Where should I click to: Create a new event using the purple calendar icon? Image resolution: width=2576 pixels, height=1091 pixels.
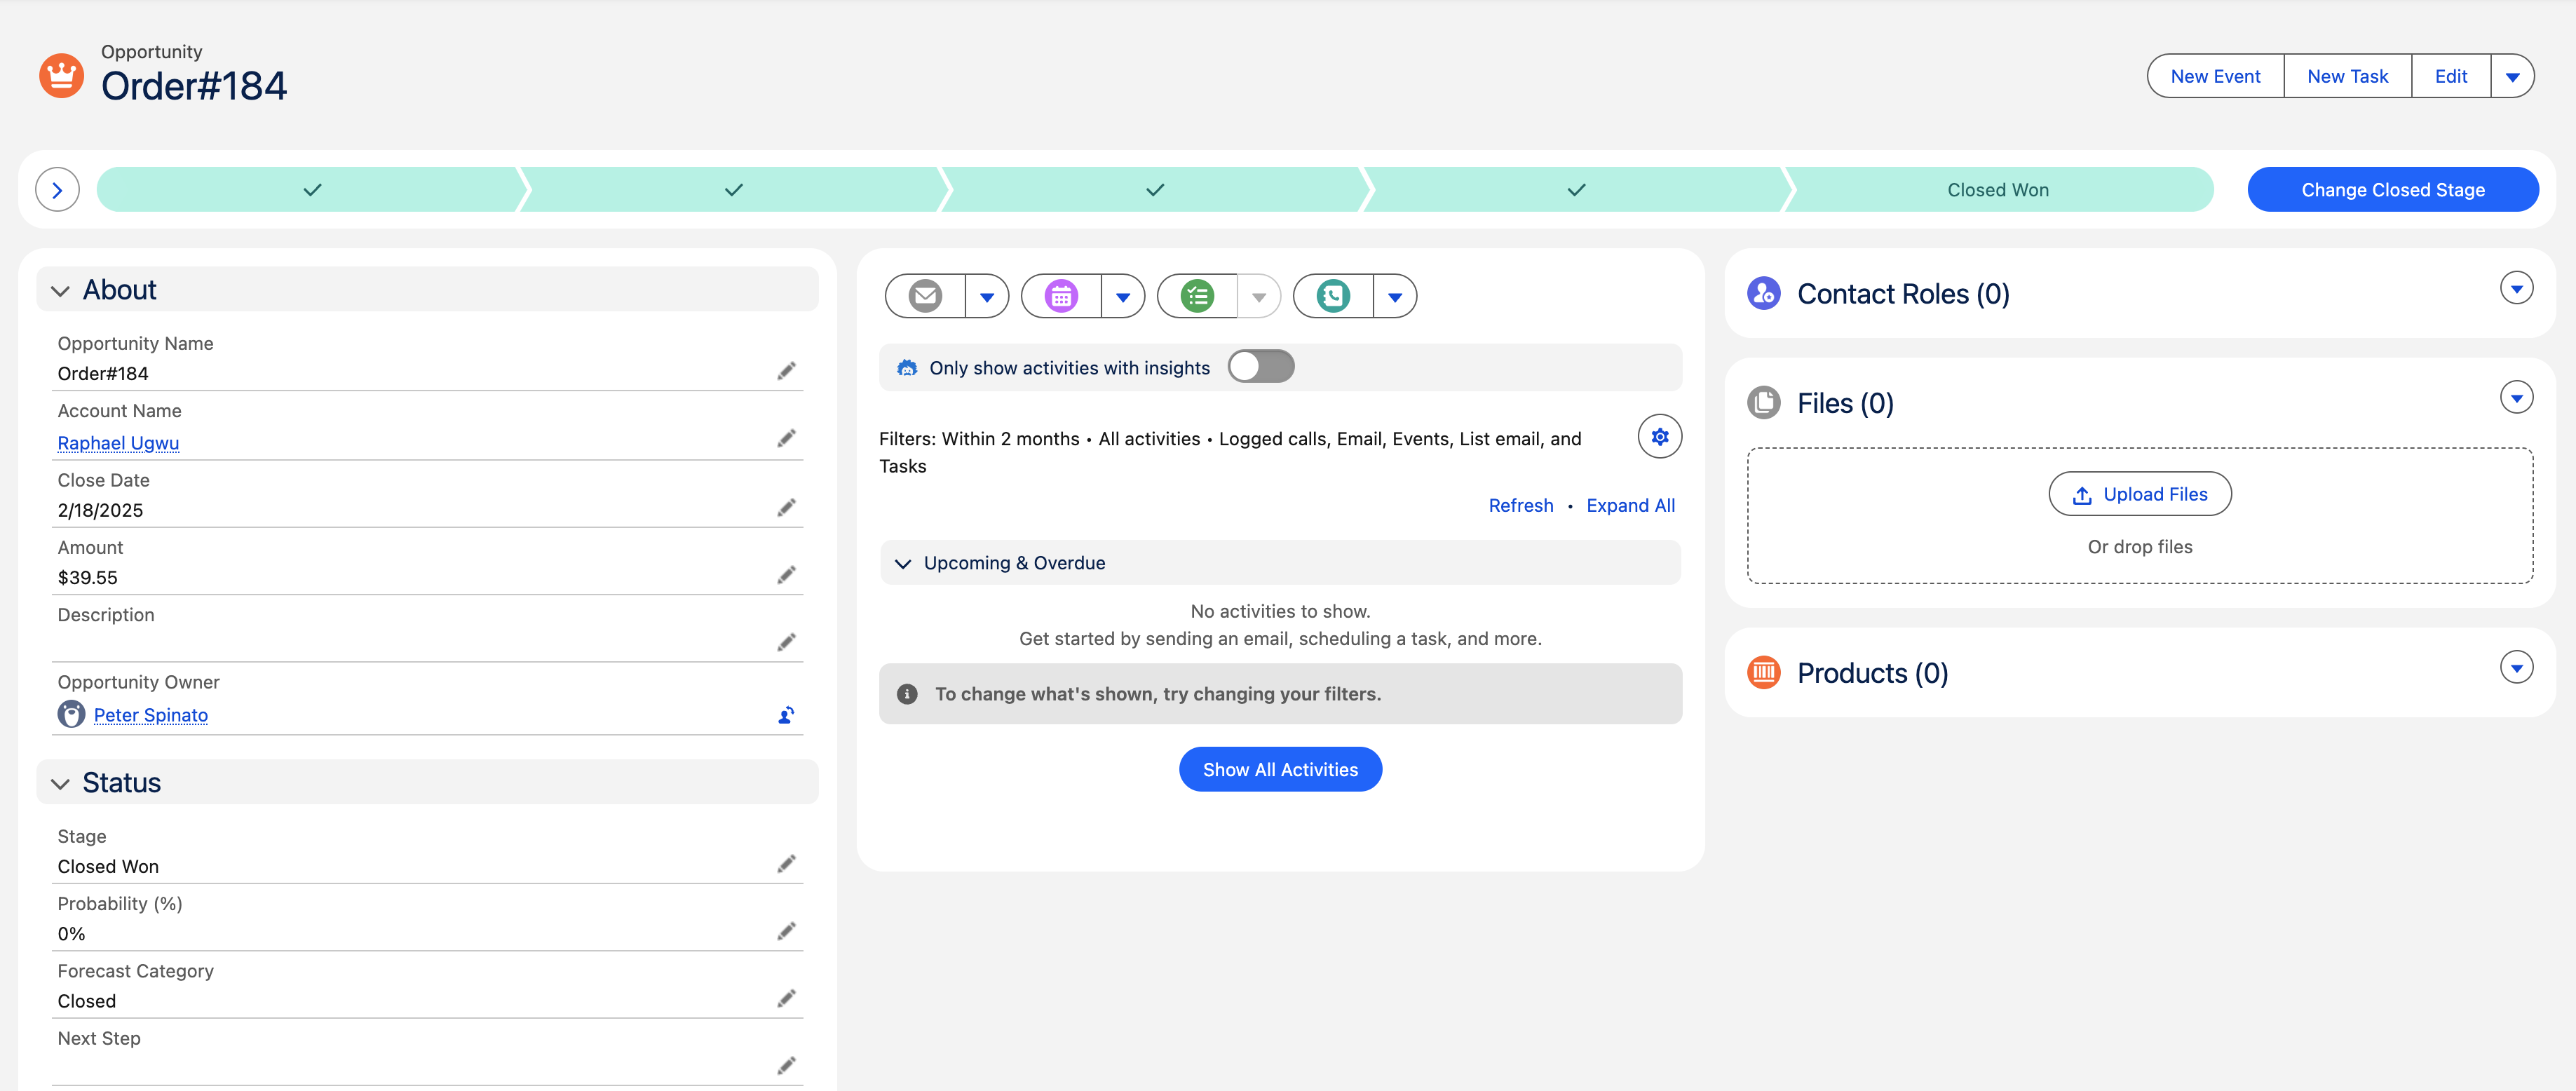point(1061,296)
